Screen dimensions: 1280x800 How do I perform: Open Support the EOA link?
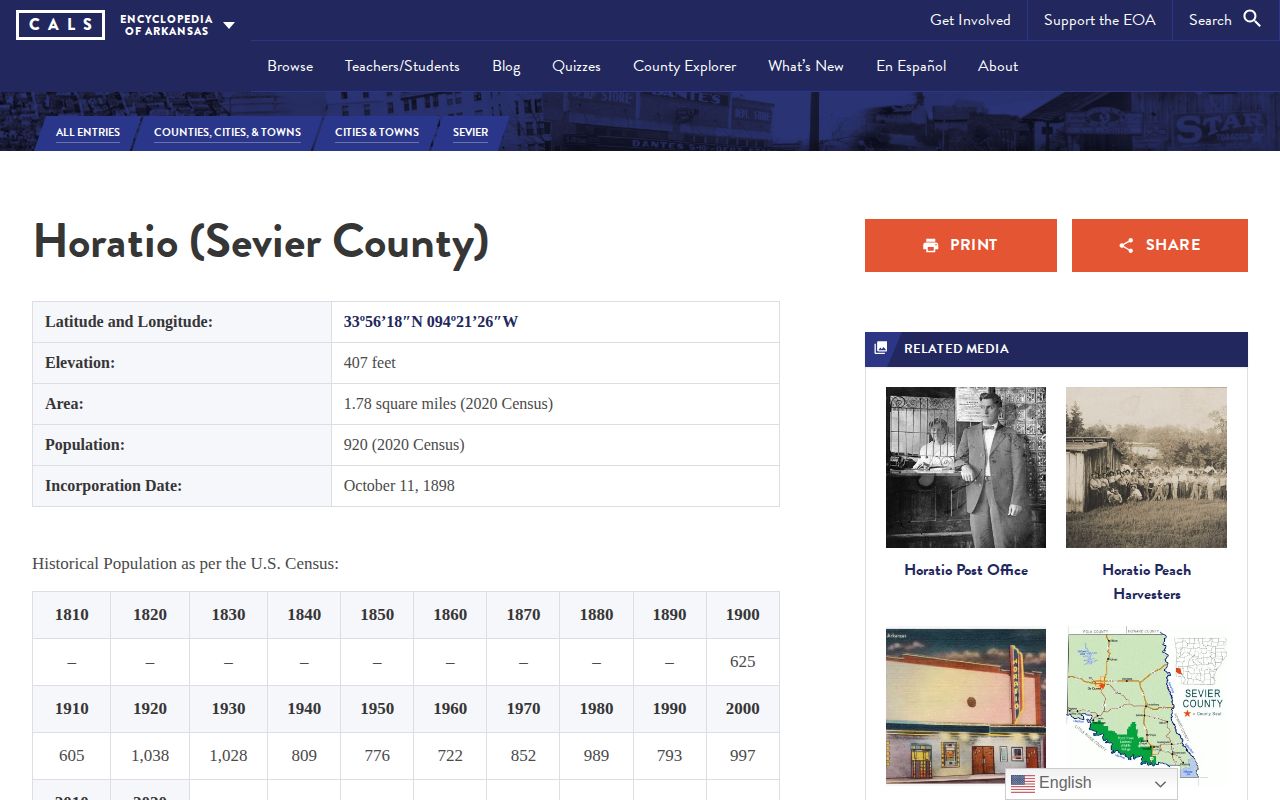click(1099, 20)
